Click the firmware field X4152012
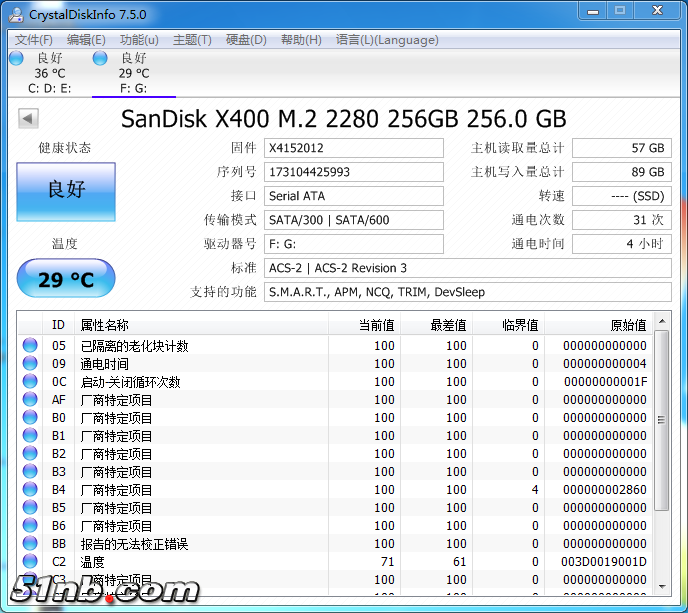This screenshot has width=688, height=613. tap(354, 148)
